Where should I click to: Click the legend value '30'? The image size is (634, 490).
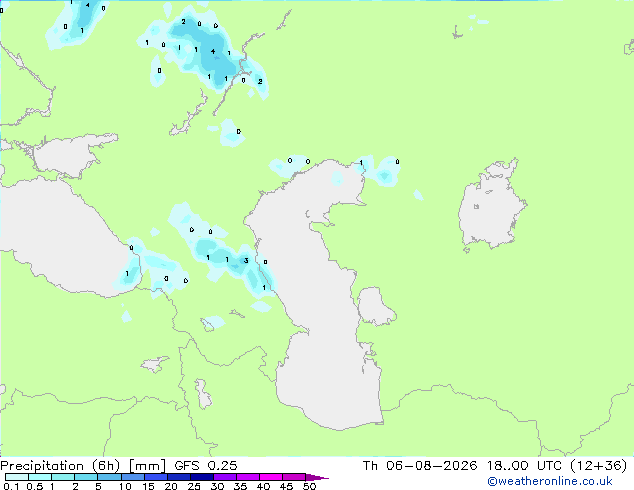[x=217, y=486]
